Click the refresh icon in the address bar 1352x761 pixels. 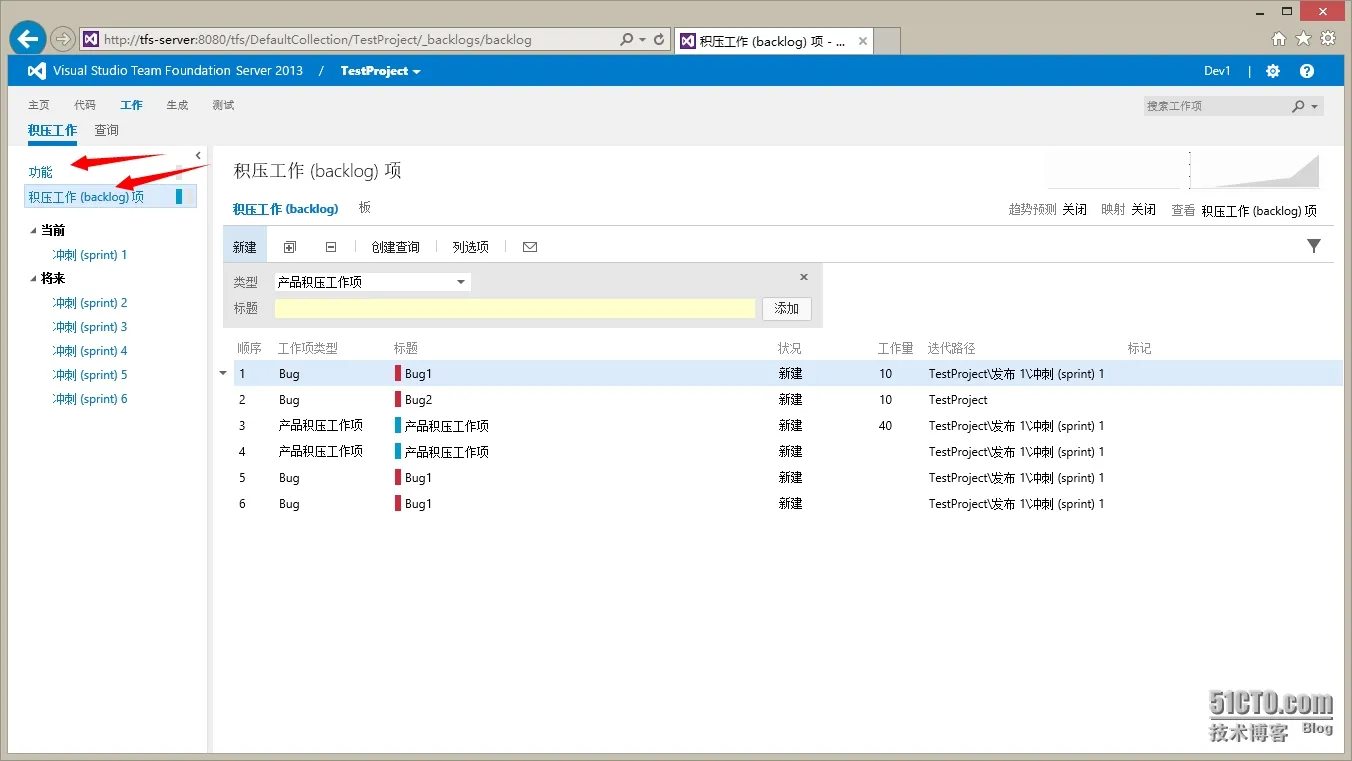click(x=659, y=40)
